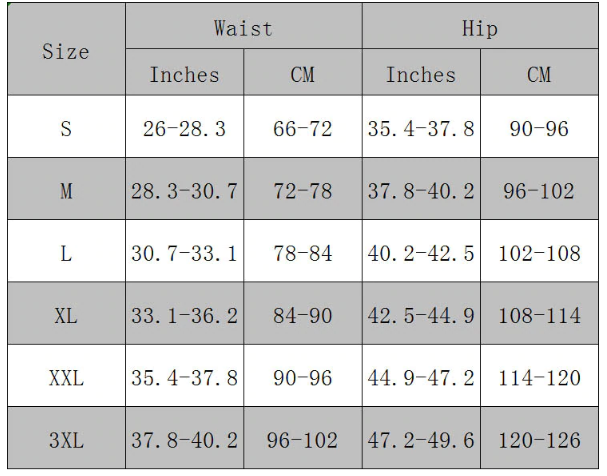Viewport: 607px width, 476px height.
Task: Click the Size header cell
Action: (66, 49)
